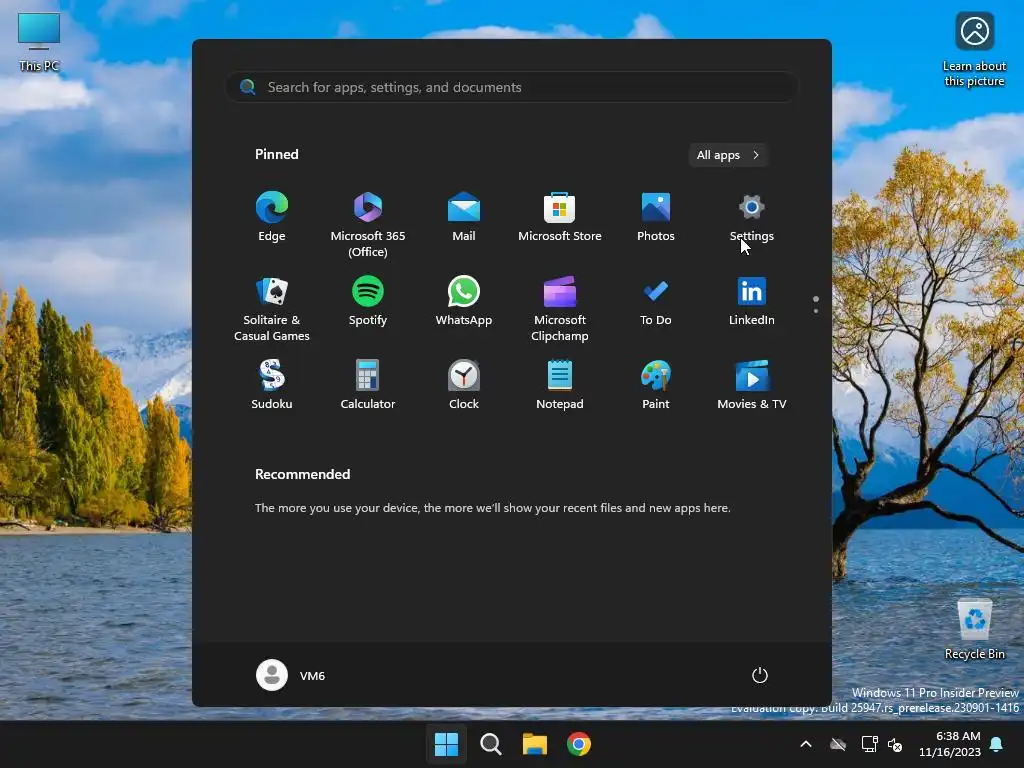The image size is (1024, 768).
Task: Show All apps list
Action: [728, 155]
